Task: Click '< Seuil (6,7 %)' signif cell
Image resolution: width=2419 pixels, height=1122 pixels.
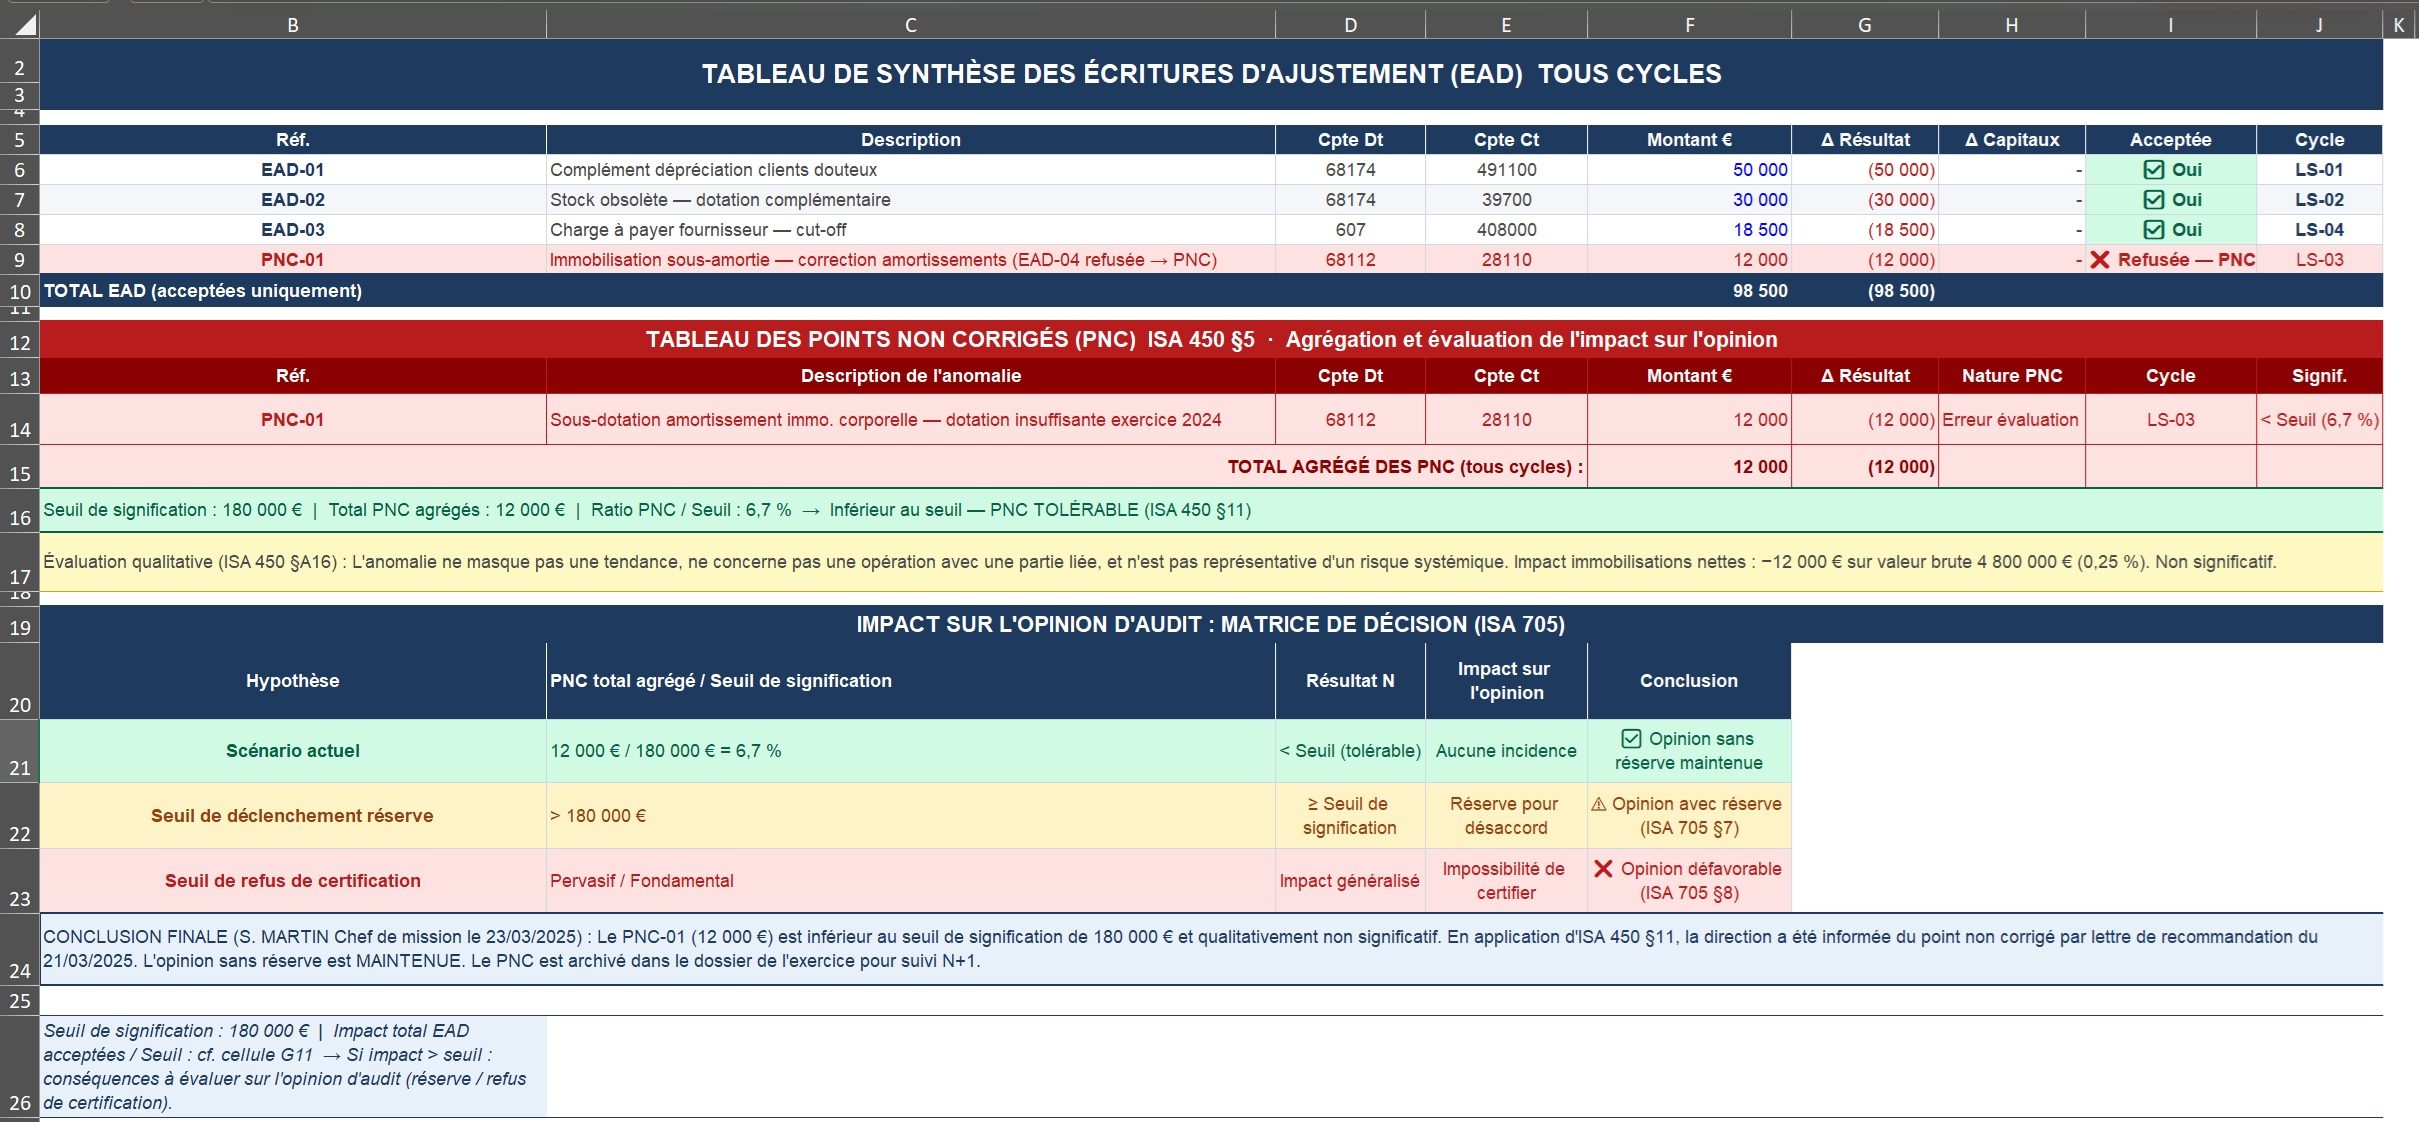Action: coord(2319,420)
